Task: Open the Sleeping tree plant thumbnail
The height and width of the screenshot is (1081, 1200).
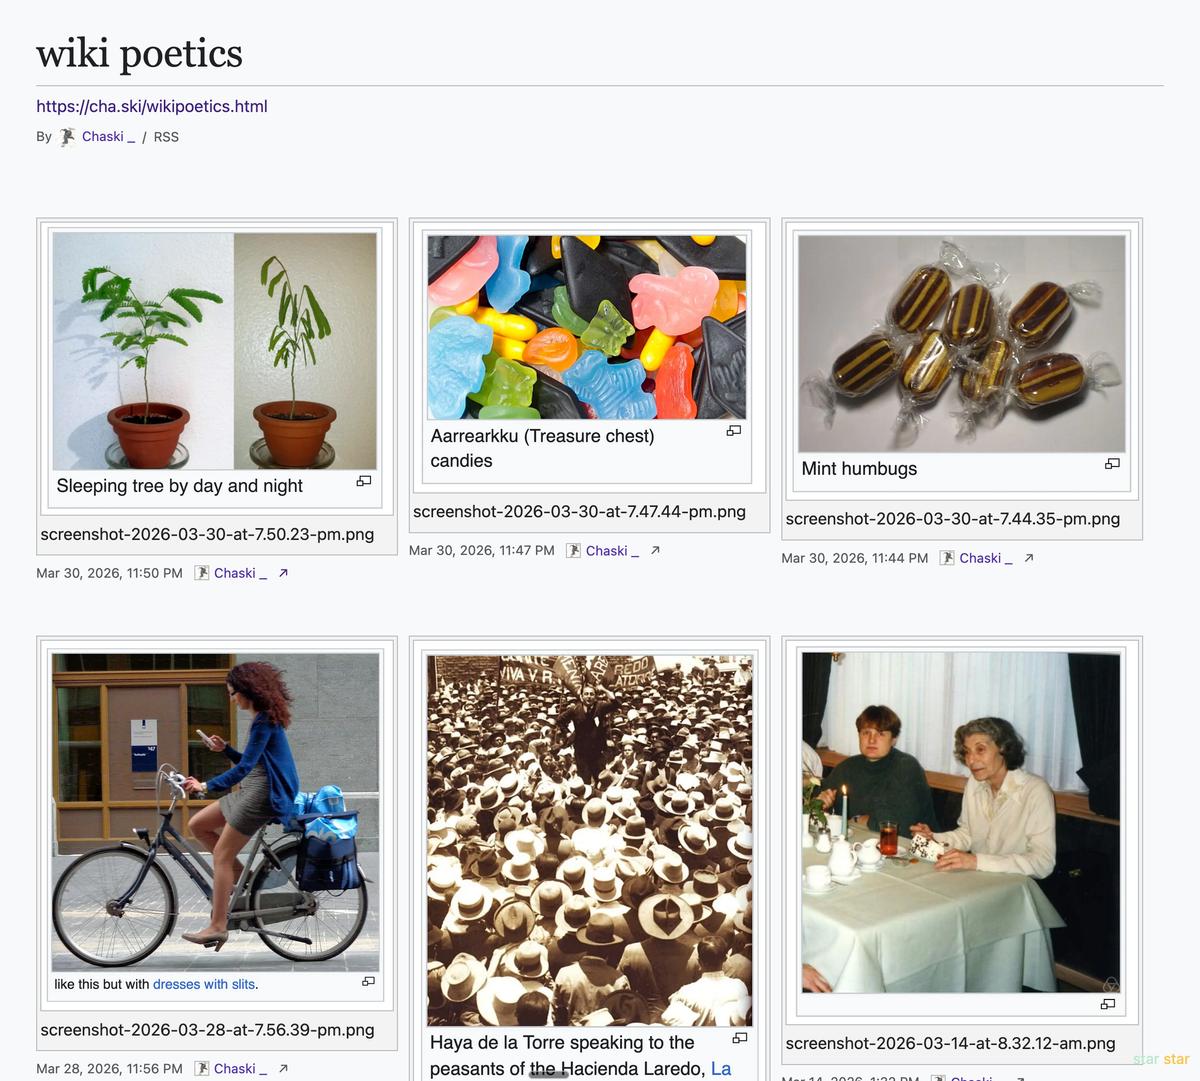Action: [x=215, y=351]
